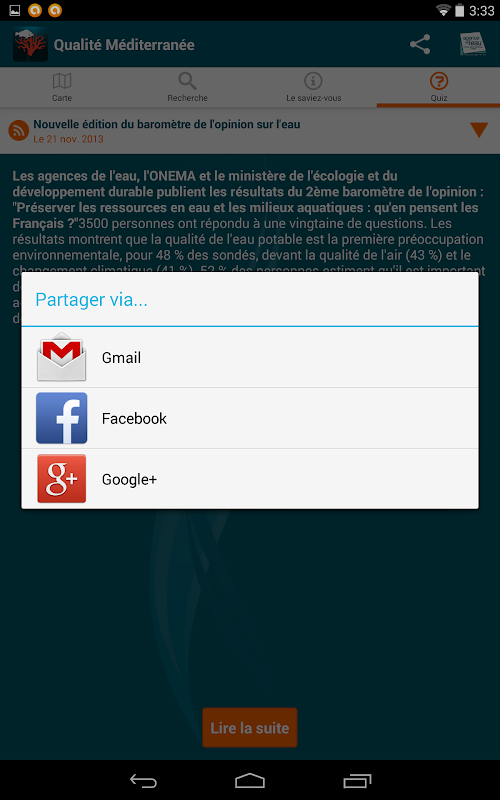Tap the Qualité Méditerranée coral app icon
The height and width of the screenshot is (800, 500).
[31, 44]
